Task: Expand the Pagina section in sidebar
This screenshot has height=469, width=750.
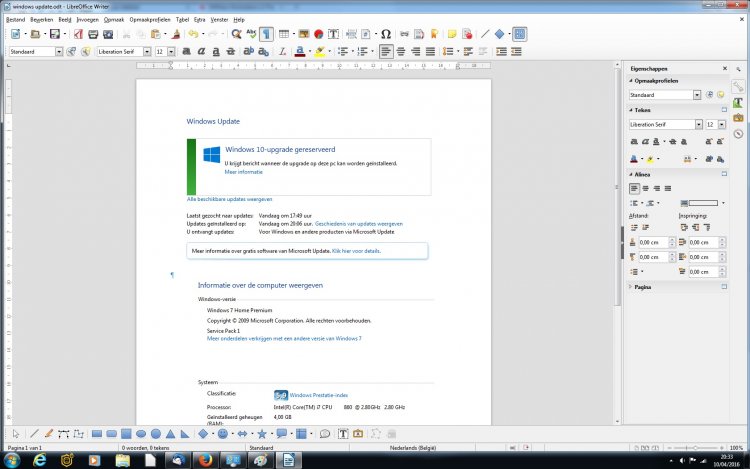Action: tap(646, 286)
